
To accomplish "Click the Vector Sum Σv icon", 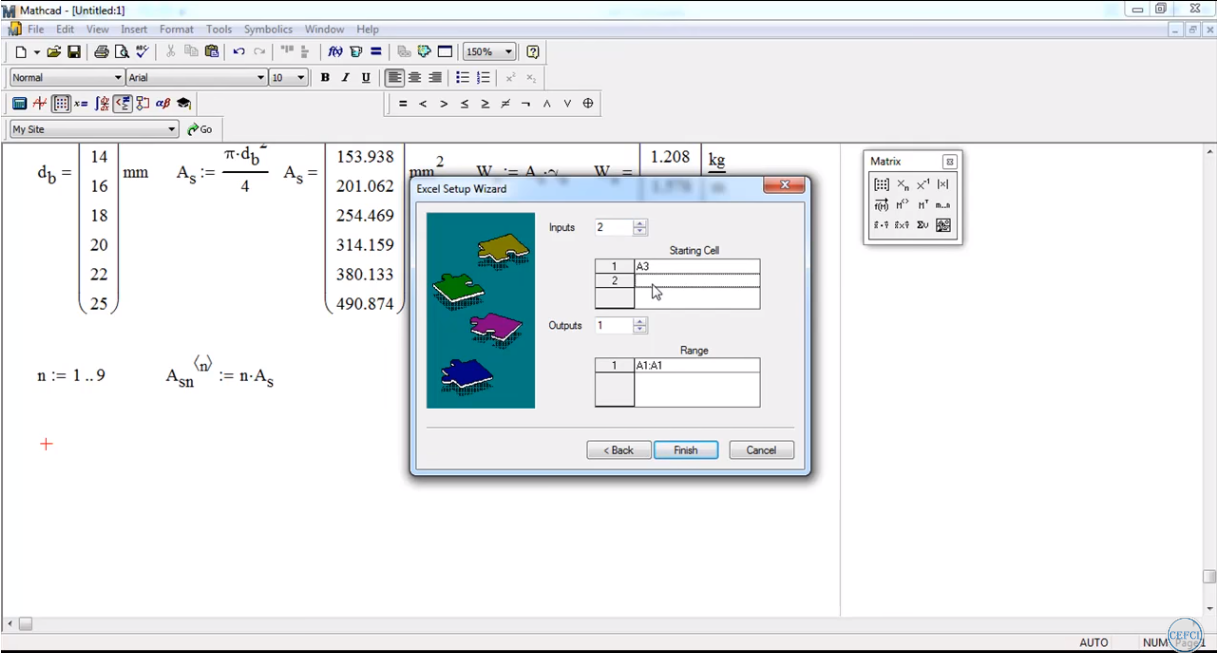I will click(x=922, y=225).
